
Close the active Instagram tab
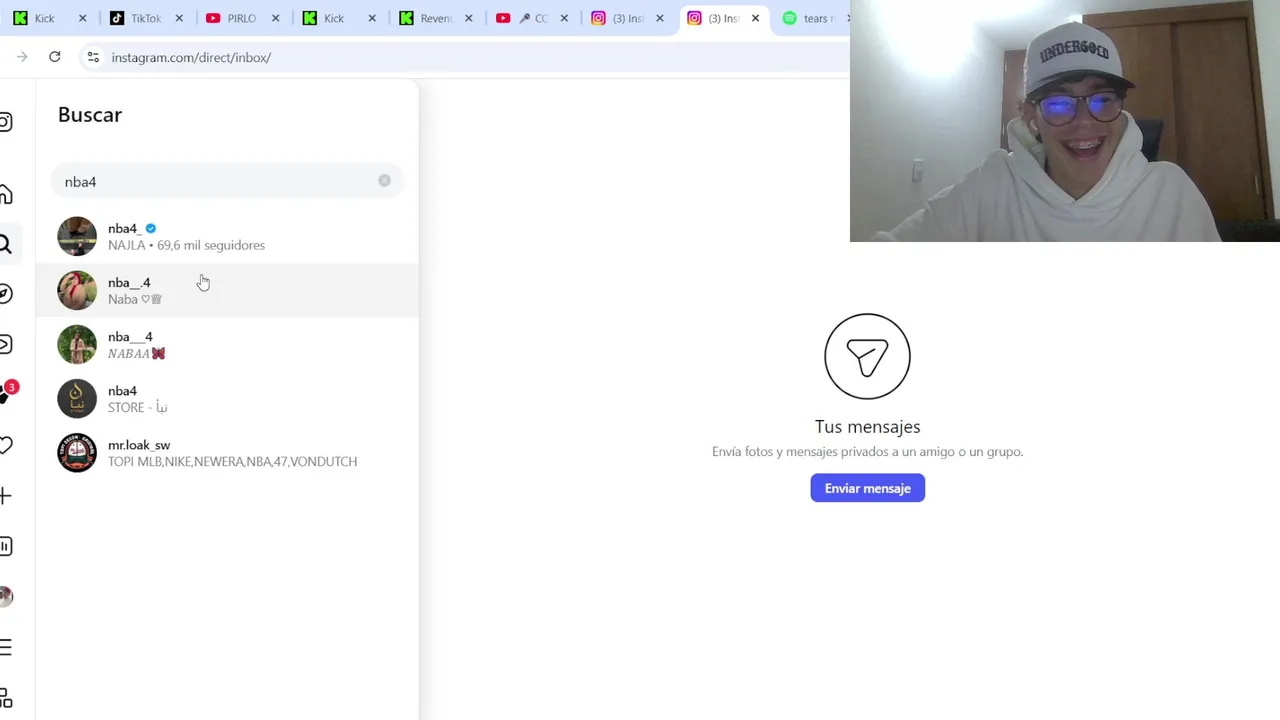click(755, 18)
